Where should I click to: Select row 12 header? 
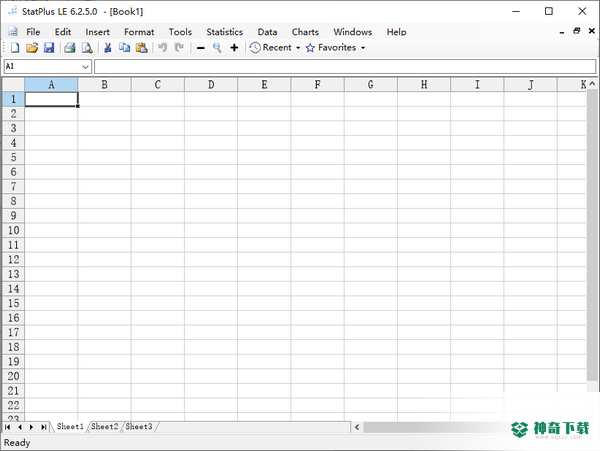[13, 259]
